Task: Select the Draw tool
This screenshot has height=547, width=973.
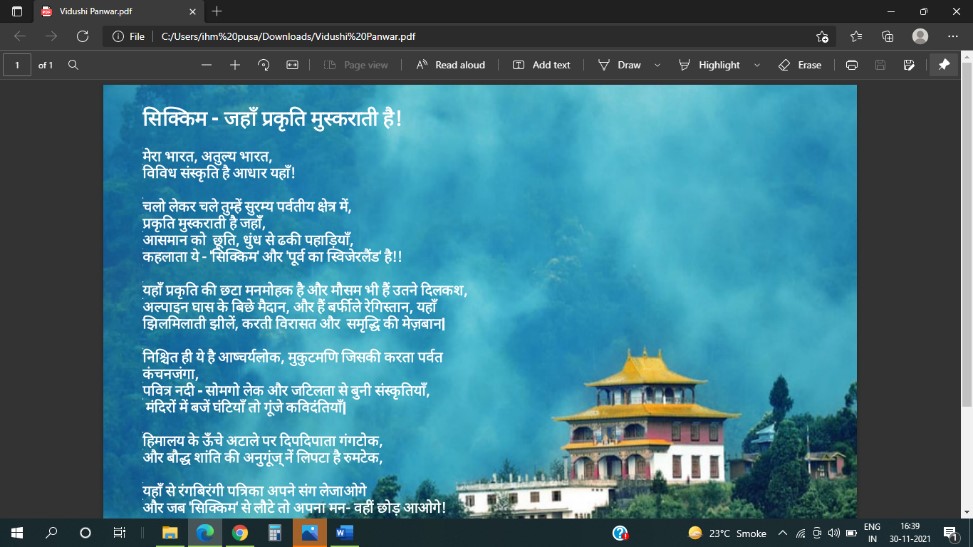Action: tap(619, 65)
